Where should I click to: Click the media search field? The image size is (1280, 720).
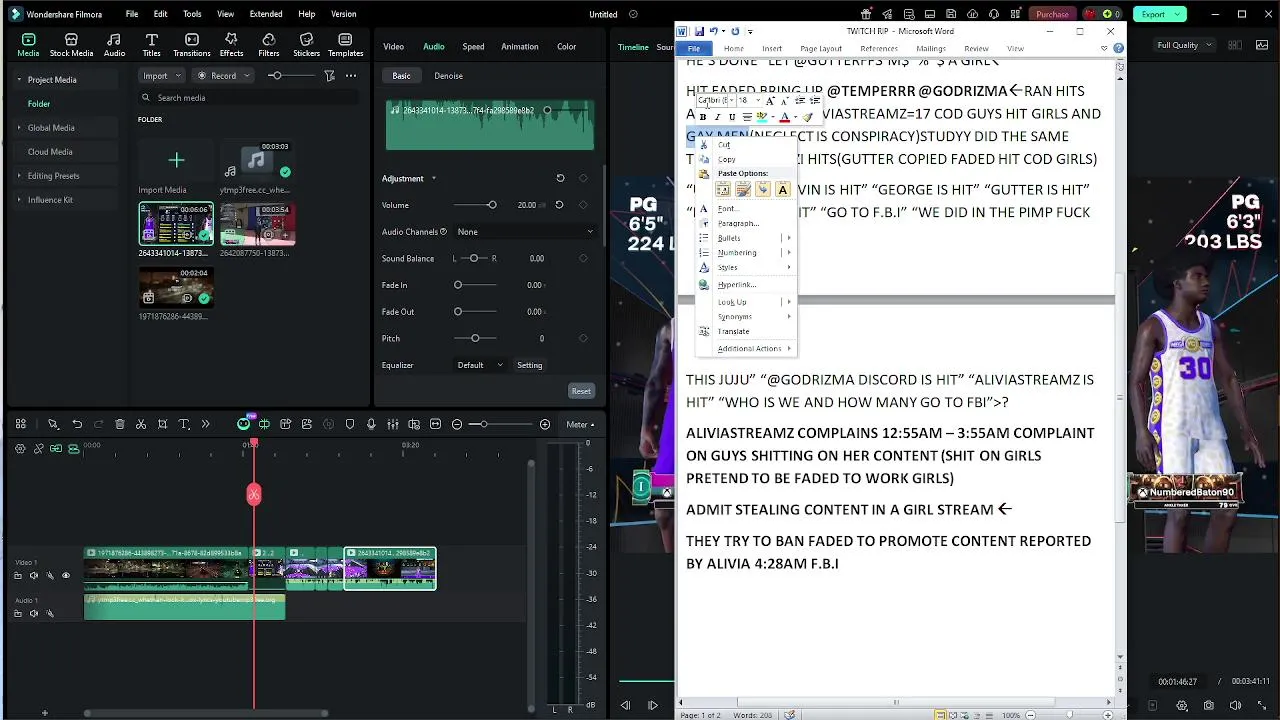(x=248, y=98)
